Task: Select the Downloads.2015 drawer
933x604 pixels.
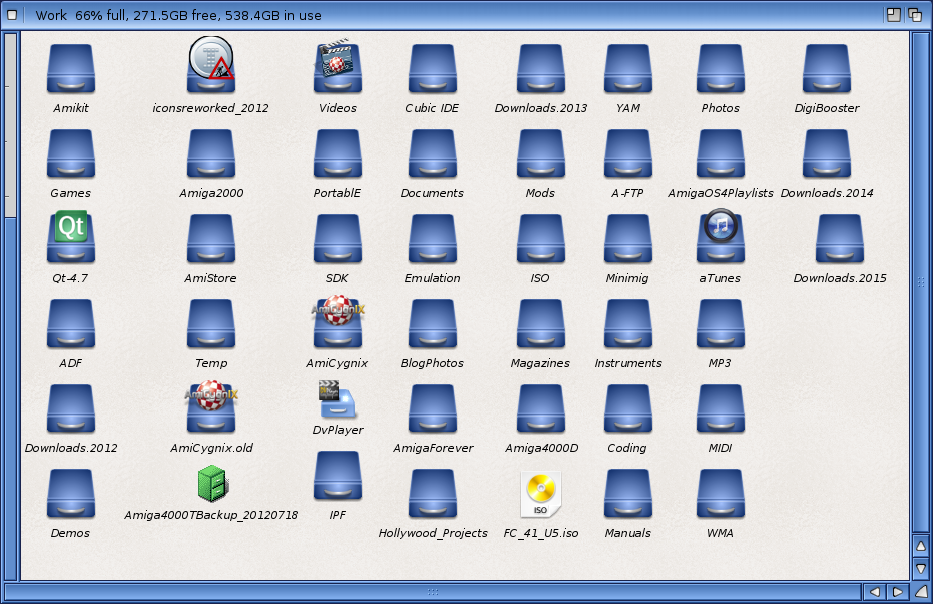Action: tap(840, 239)
